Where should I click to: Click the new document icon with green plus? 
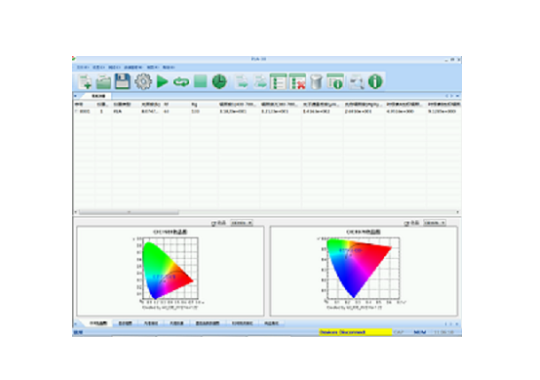pyautogui.click(x=85, y=82)
